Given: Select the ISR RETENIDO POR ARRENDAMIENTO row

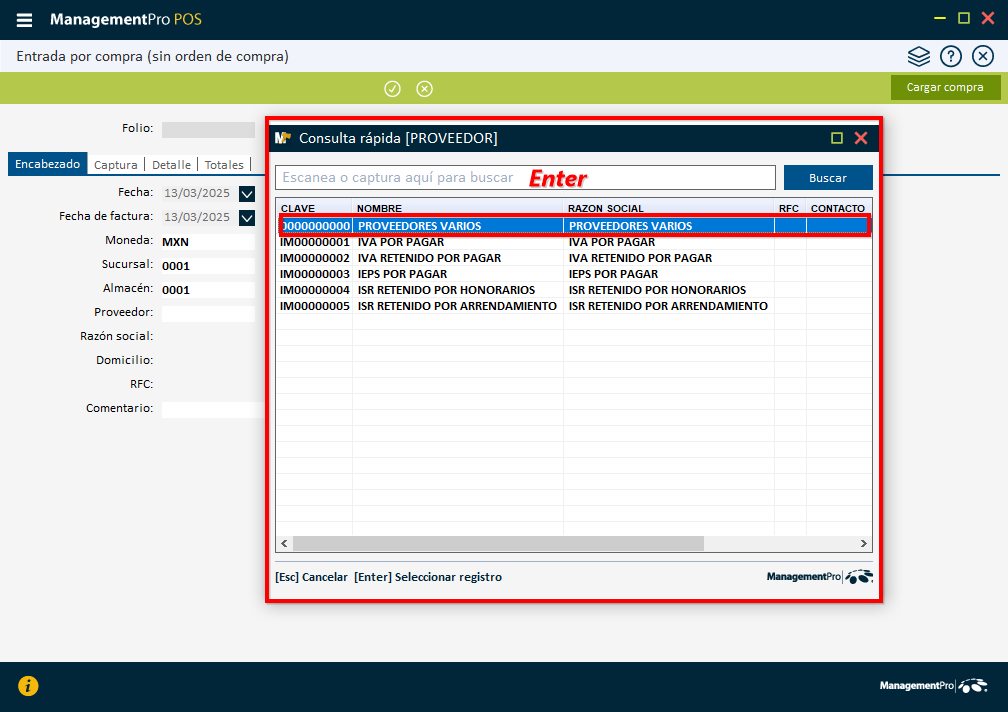Looking at the screenshot, I should click(x=574, y=306).
